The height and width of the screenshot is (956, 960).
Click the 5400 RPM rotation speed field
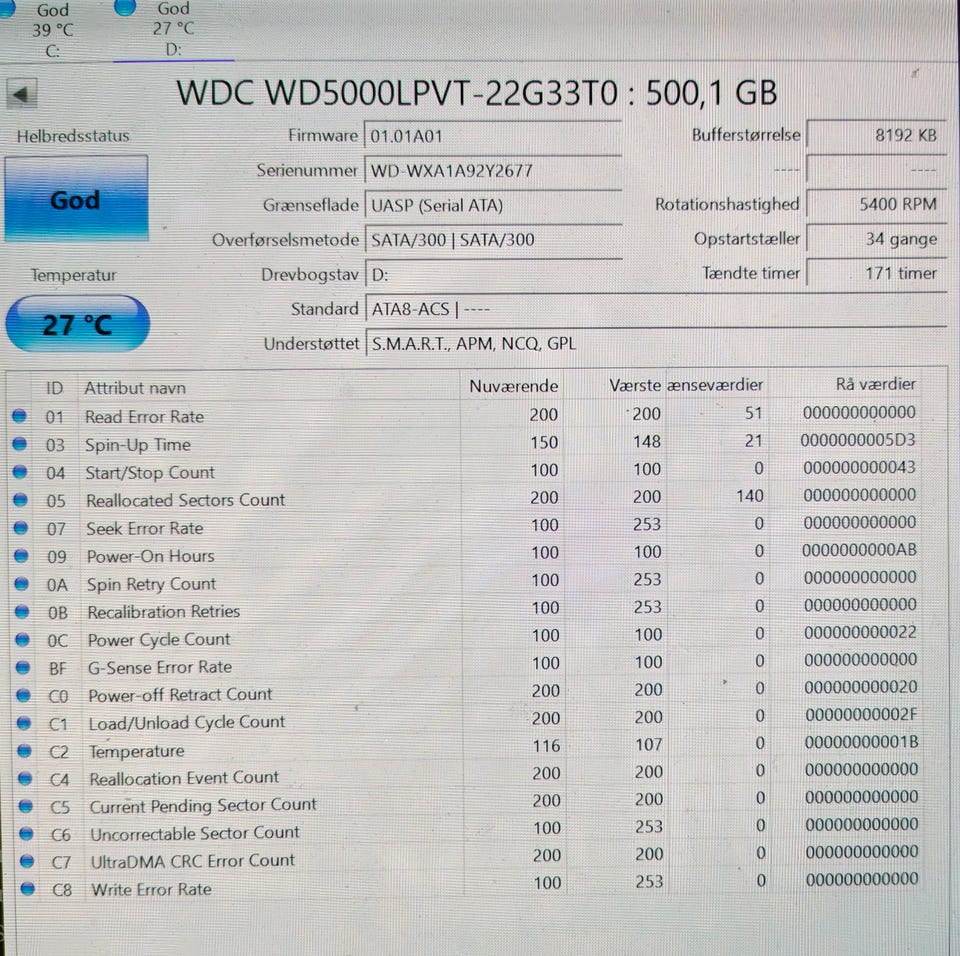point(876,204)
